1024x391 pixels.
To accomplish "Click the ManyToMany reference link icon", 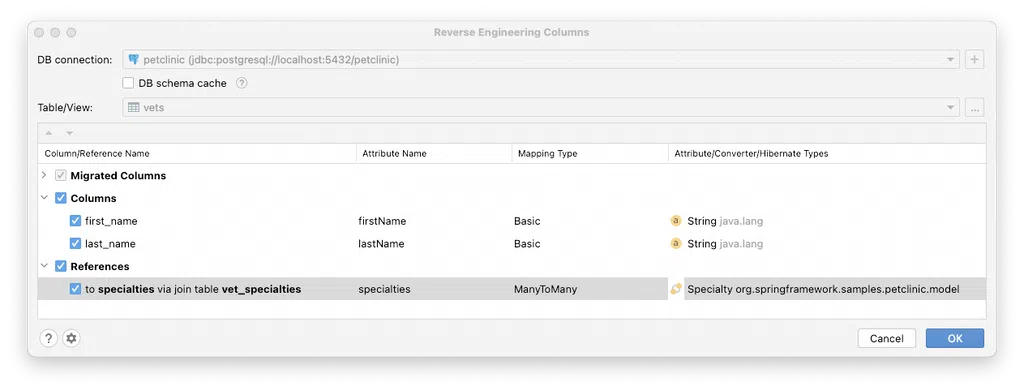I will [x=676, y=289].
